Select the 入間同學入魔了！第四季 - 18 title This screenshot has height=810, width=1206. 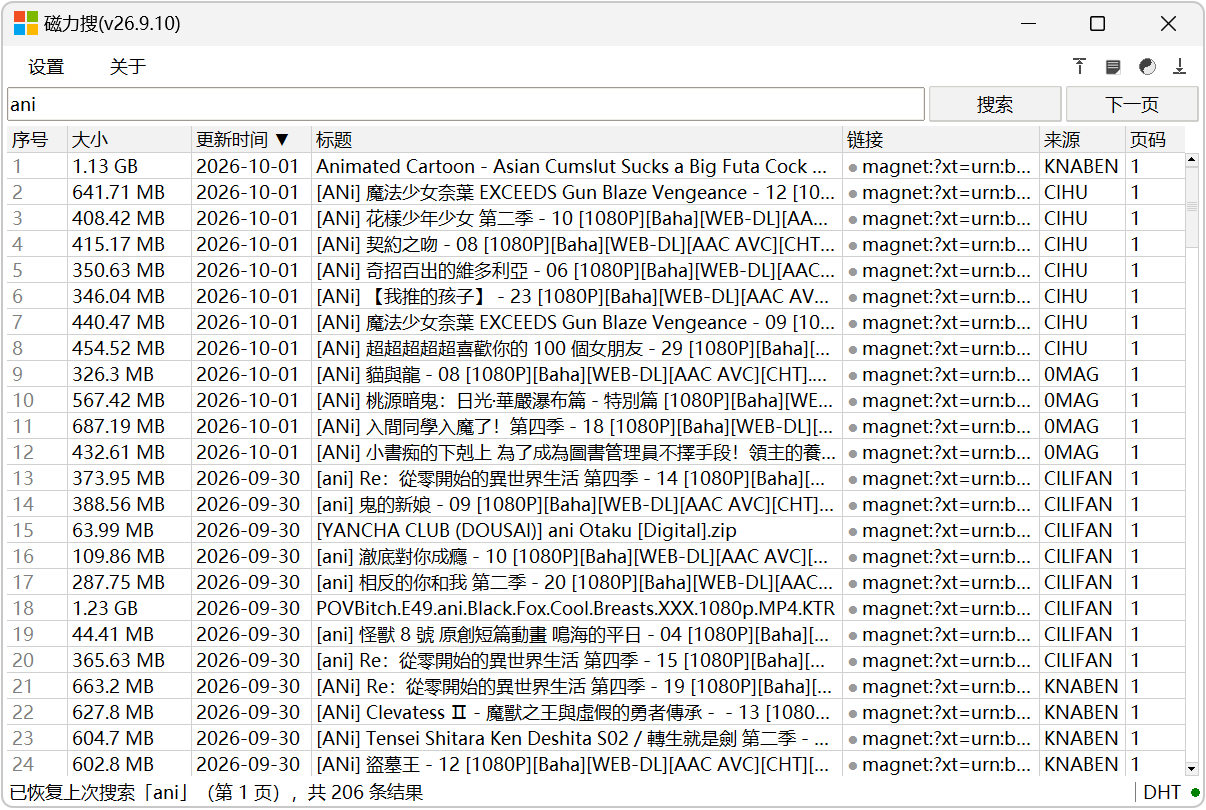[x=576, y=426]
